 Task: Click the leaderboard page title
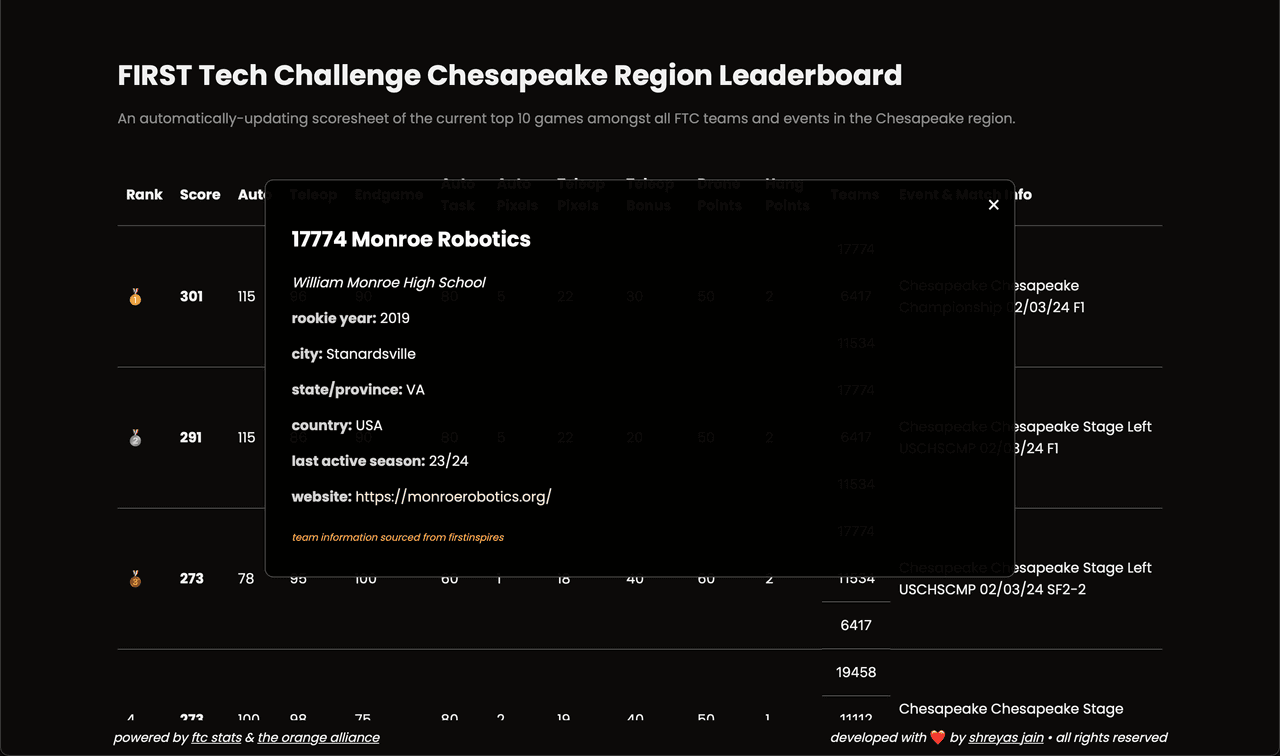[x=510, y=76]
